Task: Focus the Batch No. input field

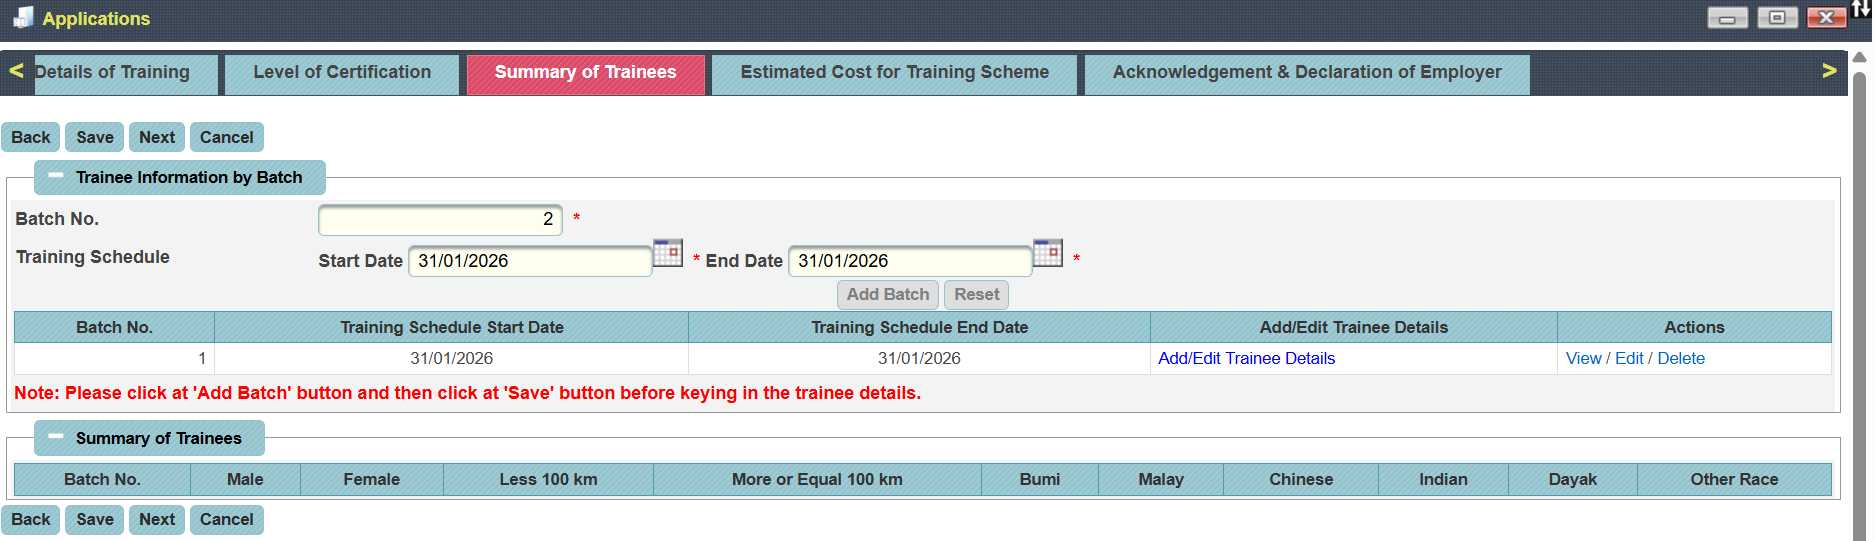Action: pyautogui.click(x=440, y=219)
